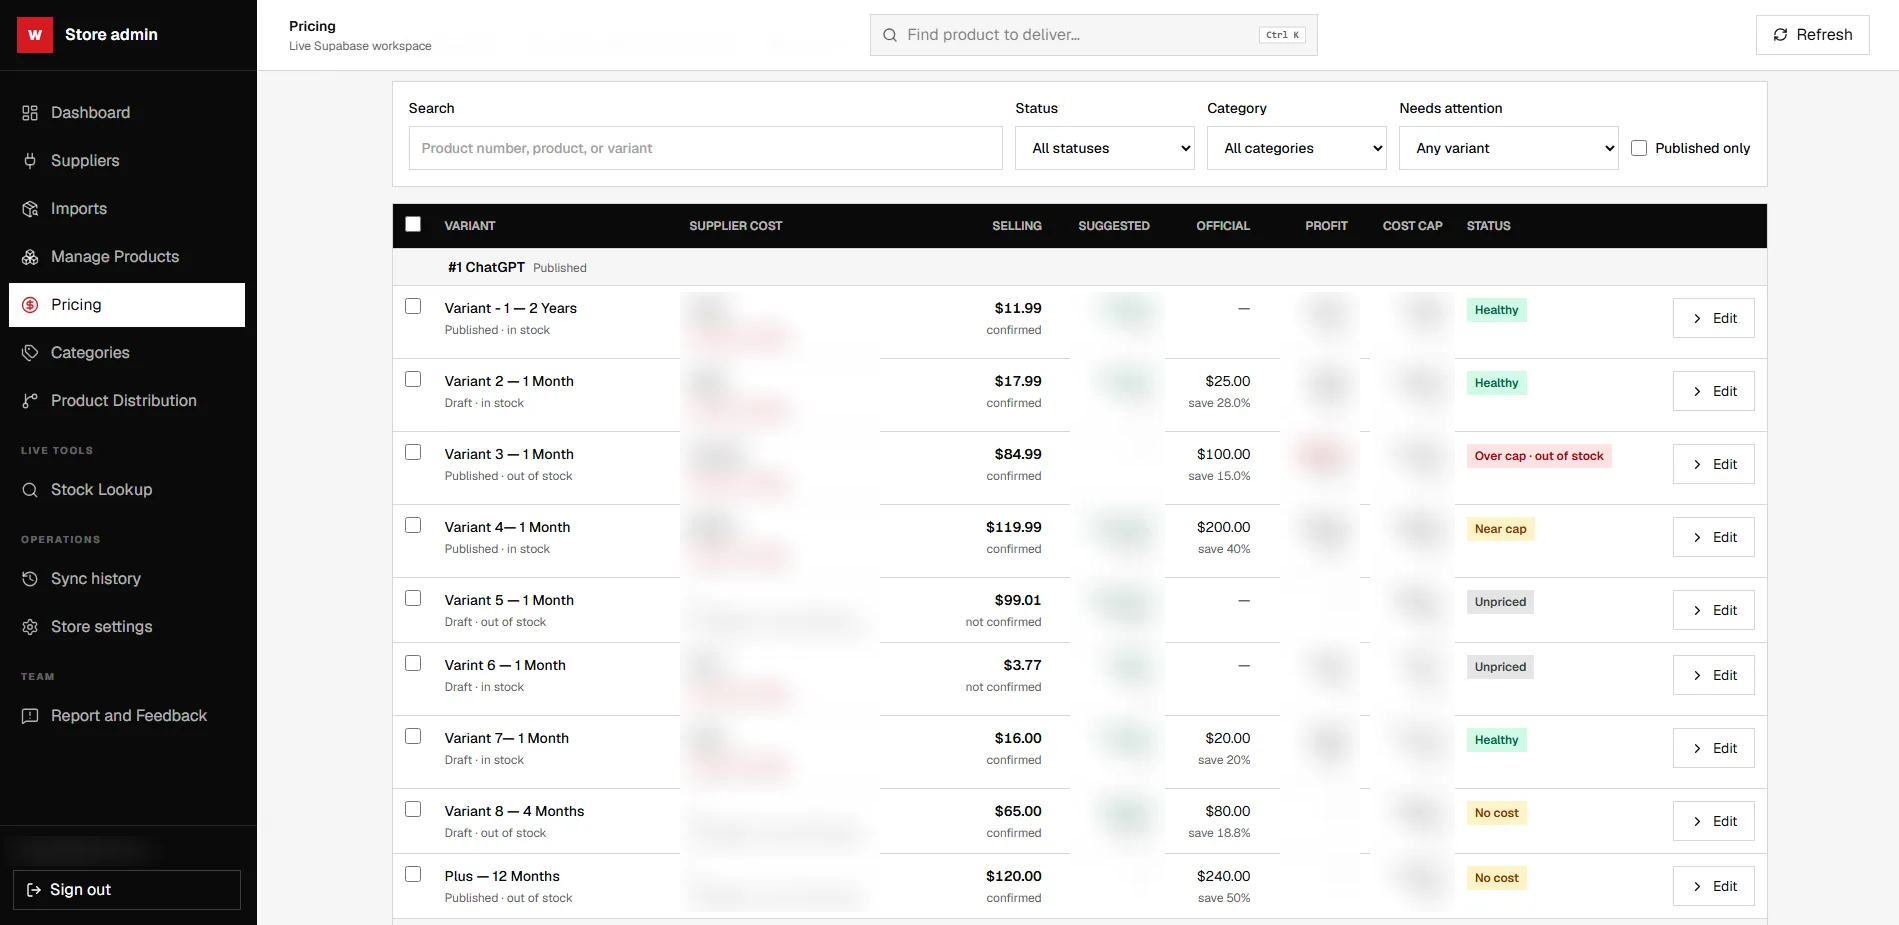
Task: Click the Near cap status badge
Action: pyautogui.click(x=1500, y=529)
